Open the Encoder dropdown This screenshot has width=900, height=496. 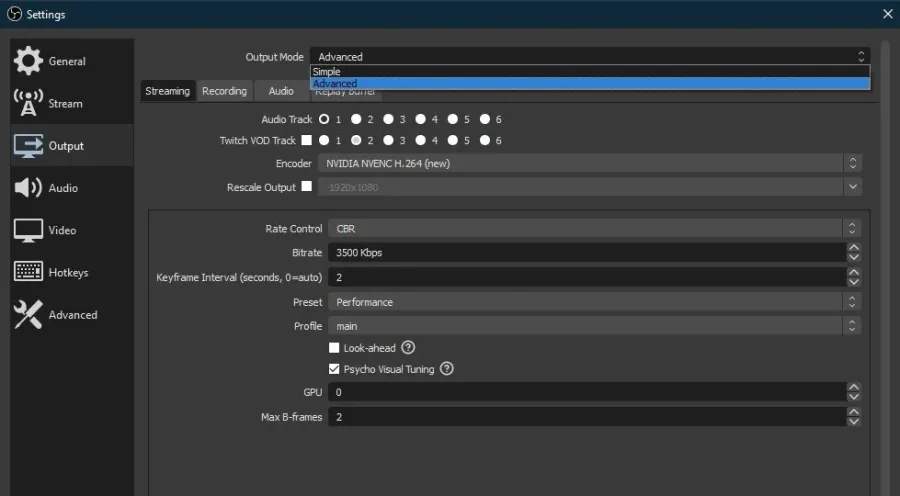589,163
